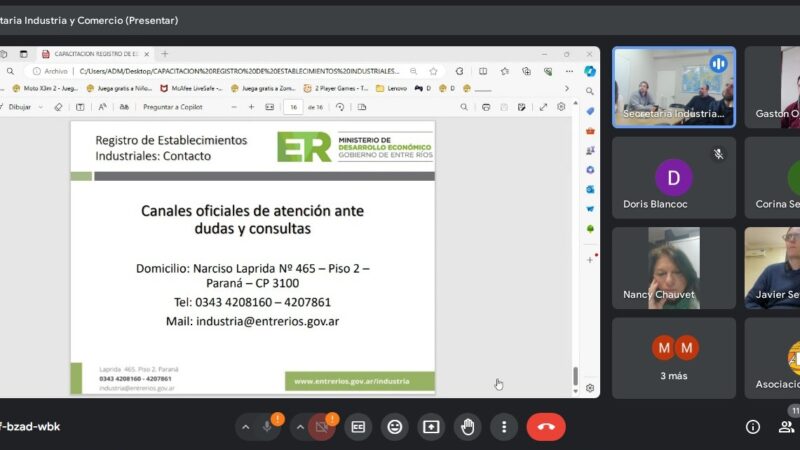Expand the Dibujar dropdown arrow
The height and width of the screenshot is (450, 800).
click(41, 107)
